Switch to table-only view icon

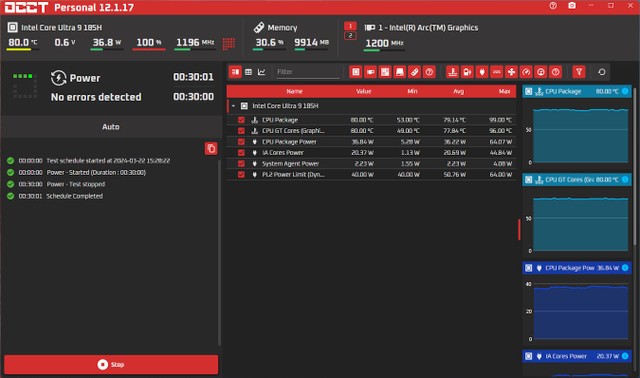click(248, 72)
